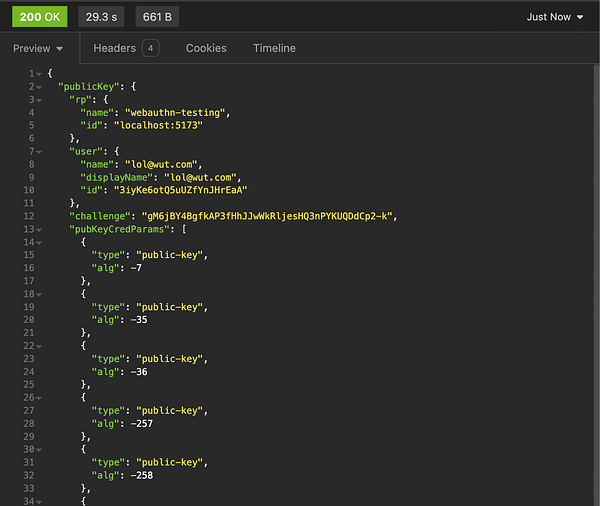Click the "challenge" key
Image resolution: width=600 pixels, height=506 pixels.
(x=99, y=216)
